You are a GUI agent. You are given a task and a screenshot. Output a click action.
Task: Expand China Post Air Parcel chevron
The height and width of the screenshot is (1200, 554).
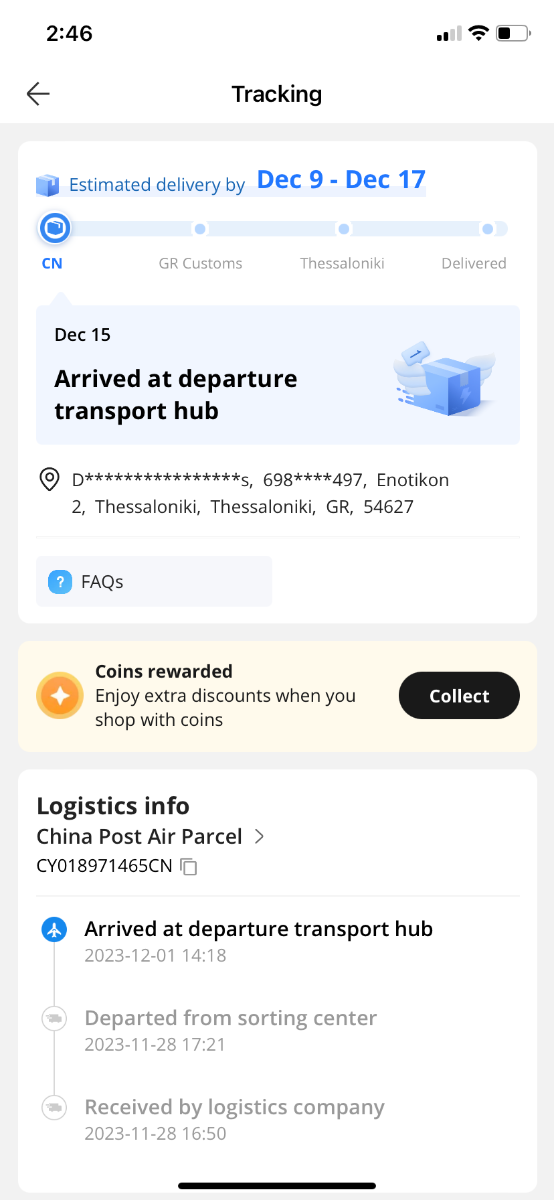click(259, 836)
